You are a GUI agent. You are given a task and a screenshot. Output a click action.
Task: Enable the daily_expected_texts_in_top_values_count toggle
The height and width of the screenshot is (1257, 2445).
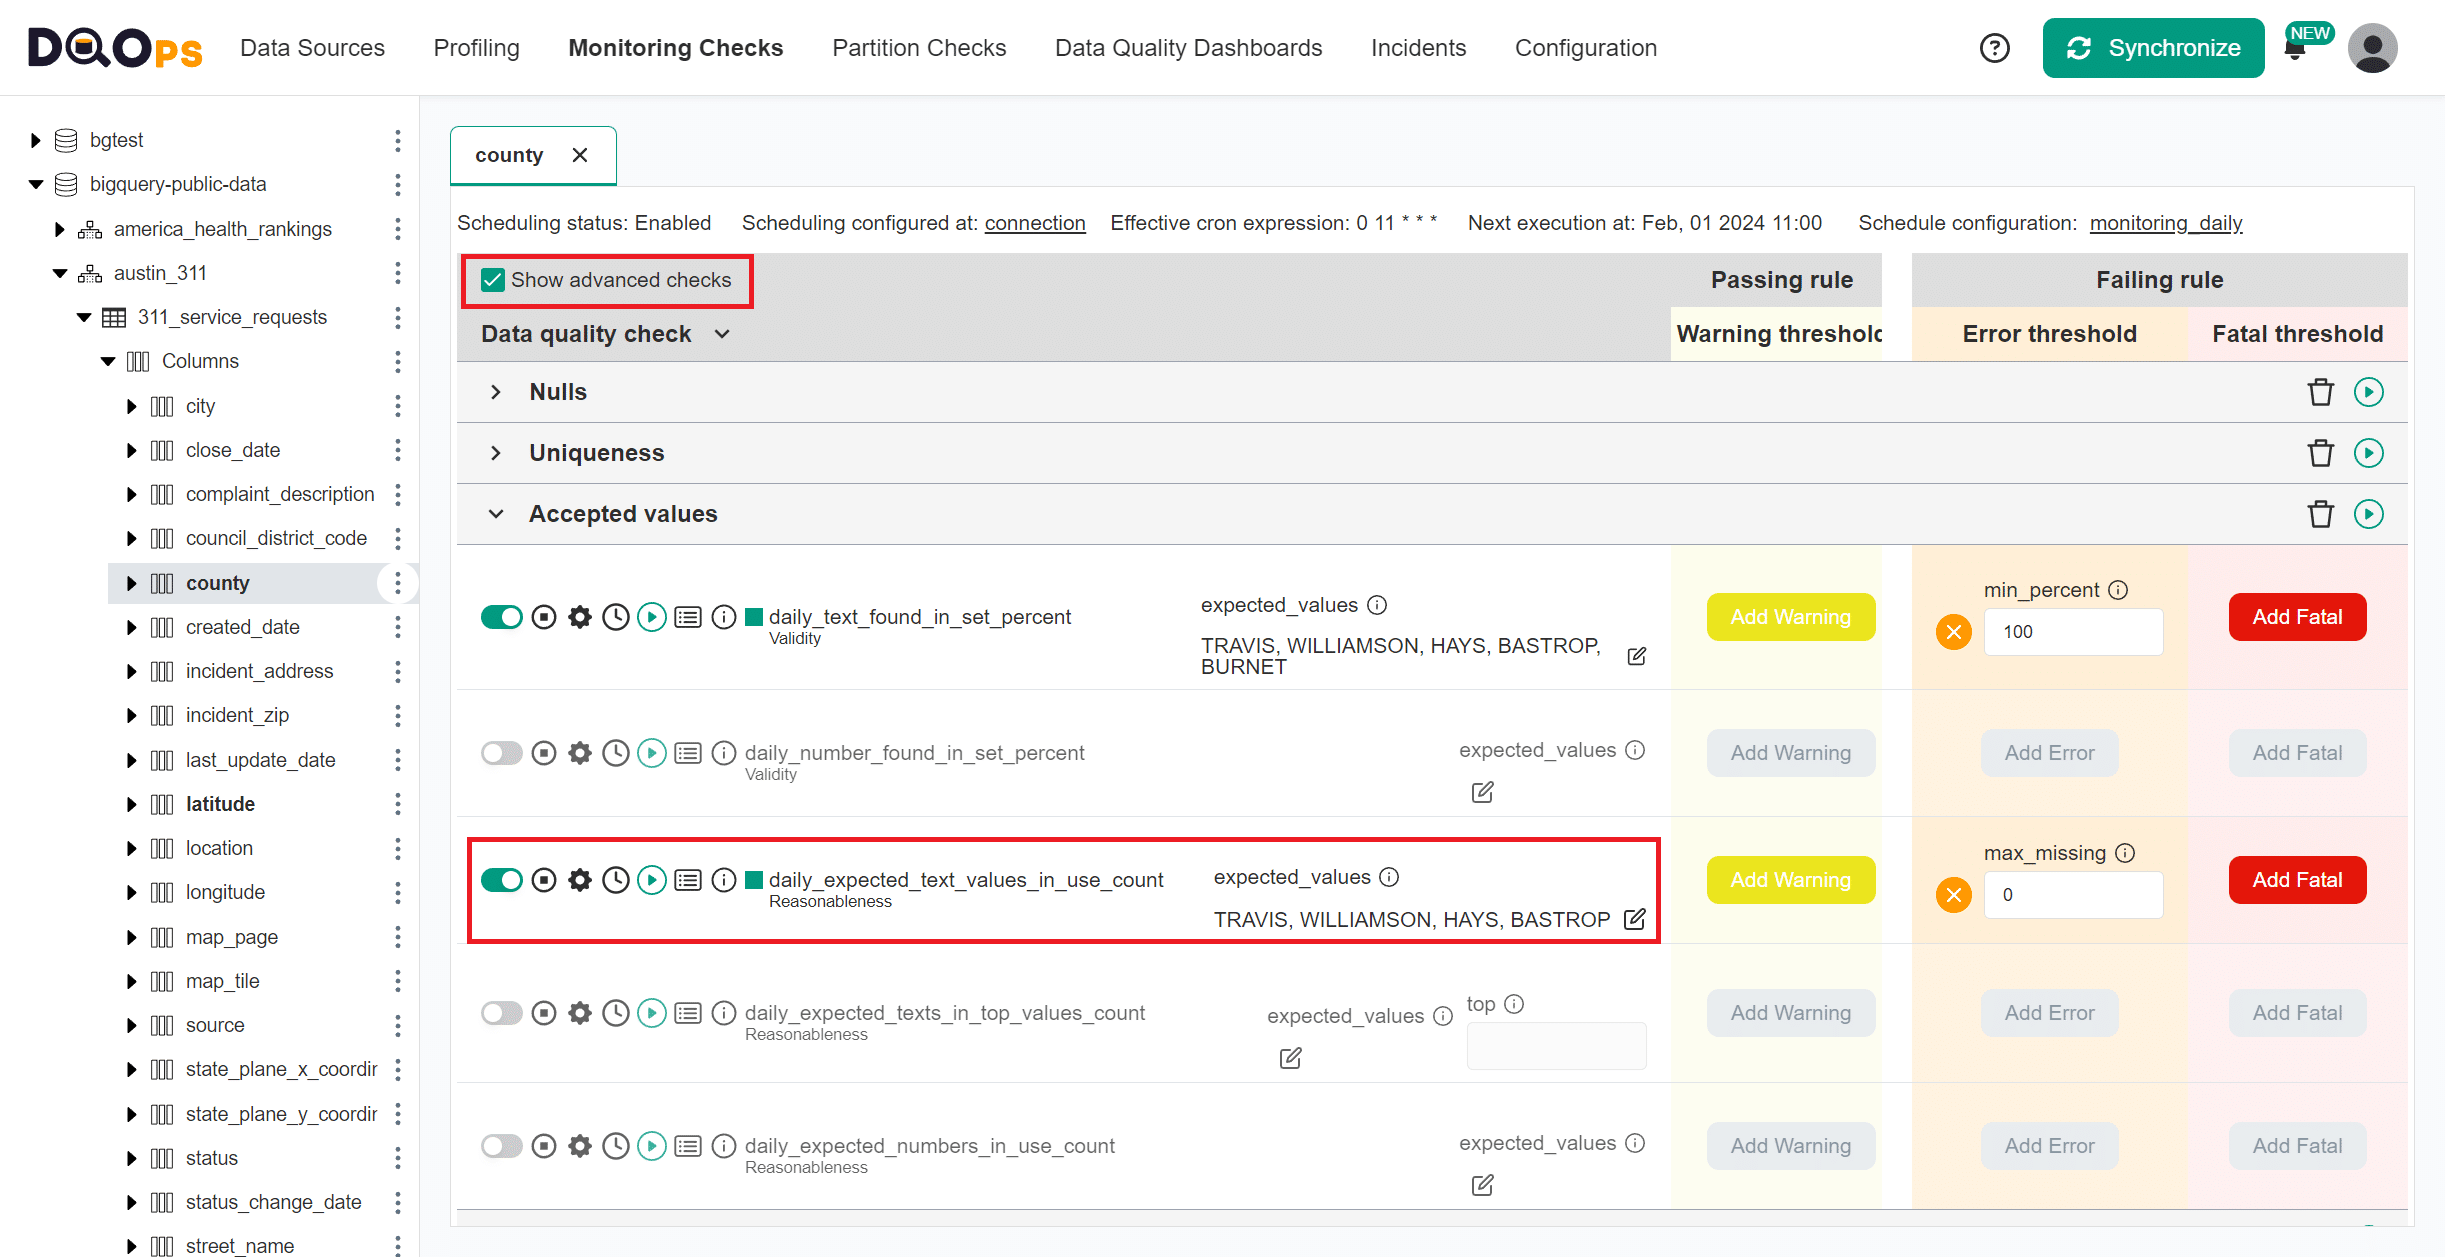(x=502, y=1013)
